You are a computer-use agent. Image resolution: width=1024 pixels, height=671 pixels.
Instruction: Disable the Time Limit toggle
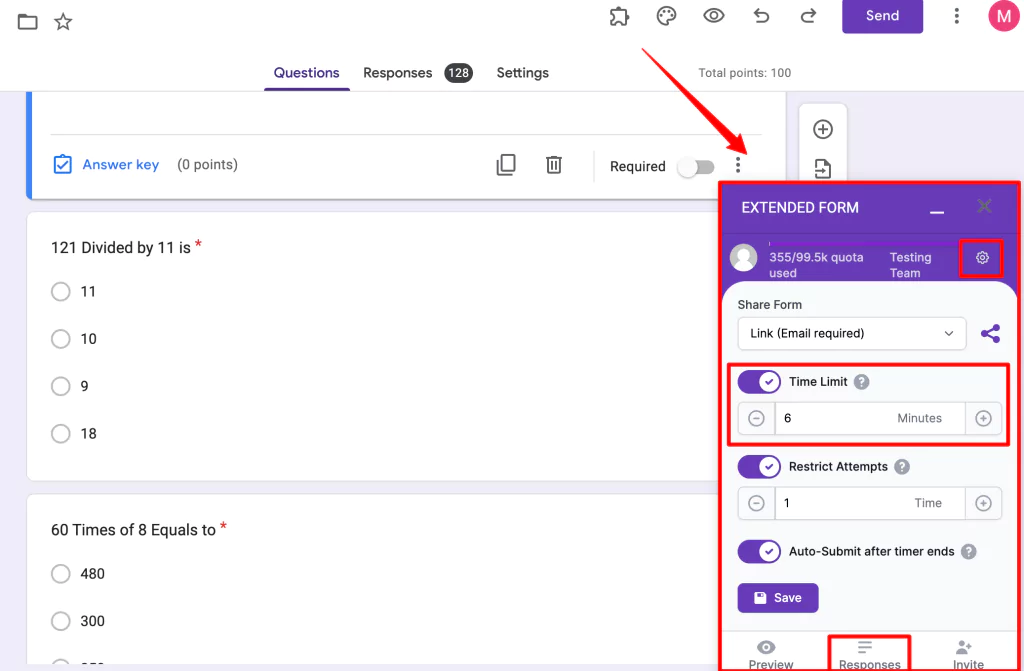coord(759,381)
